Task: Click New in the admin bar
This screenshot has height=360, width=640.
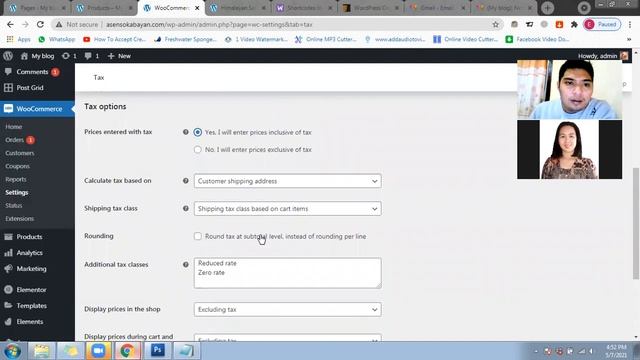Action: (x=119, y=56)
